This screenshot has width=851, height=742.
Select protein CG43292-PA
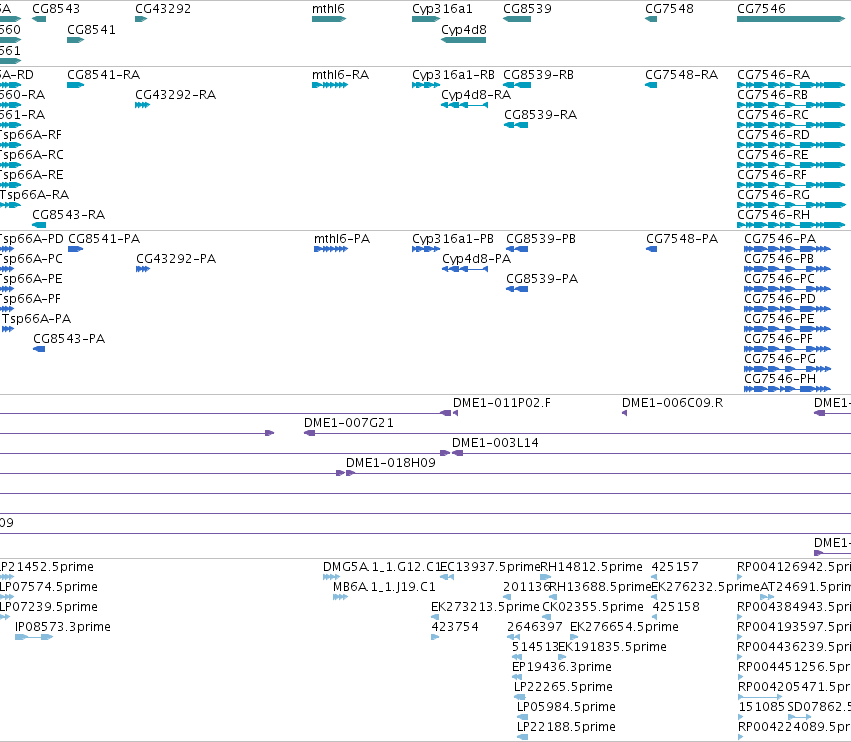tap(176, 259)
